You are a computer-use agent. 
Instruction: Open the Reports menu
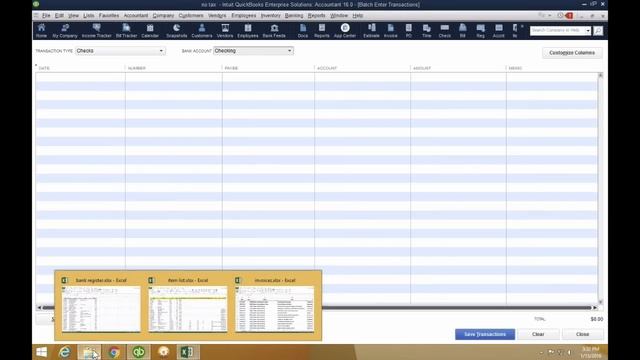click(x=316, y=16)
